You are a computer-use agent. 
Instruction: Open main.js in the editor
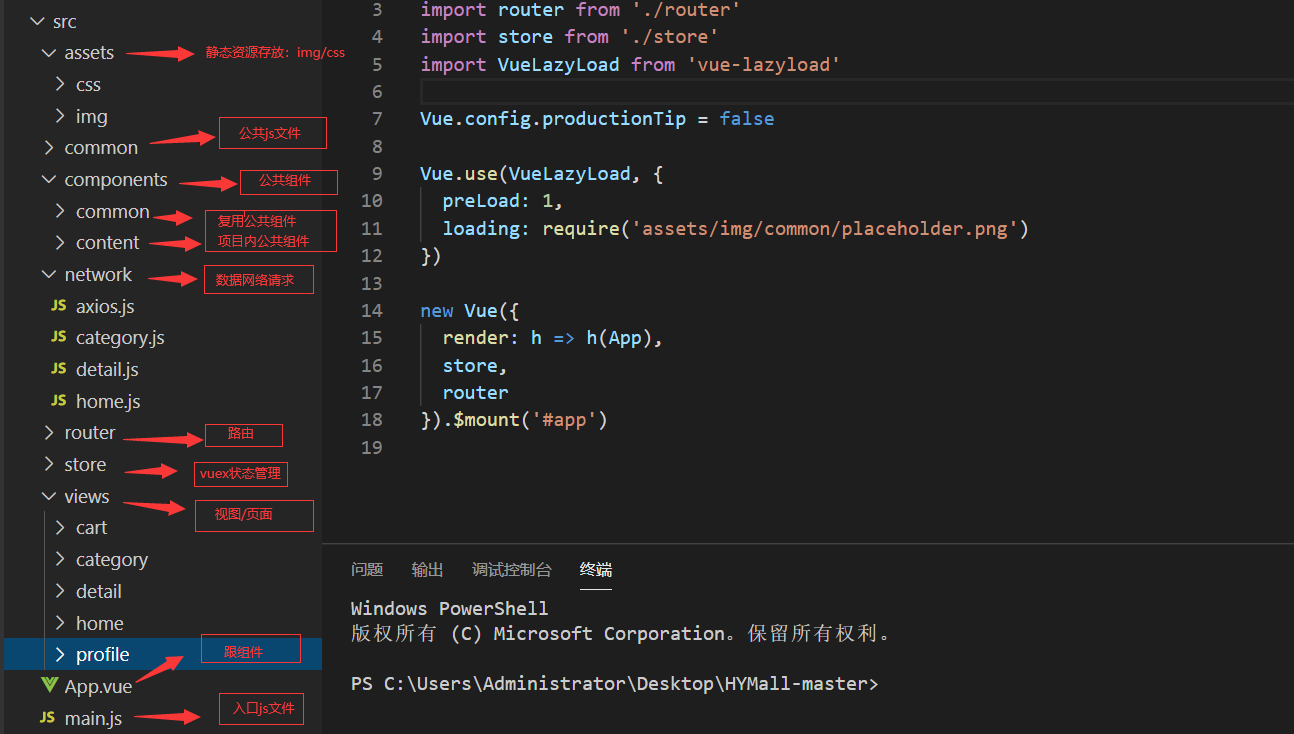tap(93, 719)
